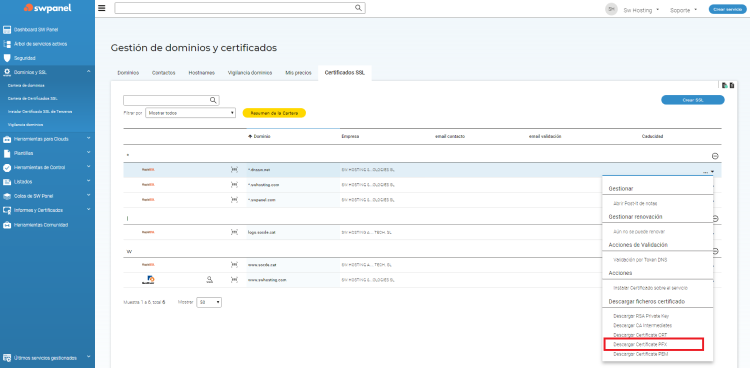This screenshot has width=750, height=368.
Task: Open the Soporte dropdown in the top bar
Action: click(684, 10)
